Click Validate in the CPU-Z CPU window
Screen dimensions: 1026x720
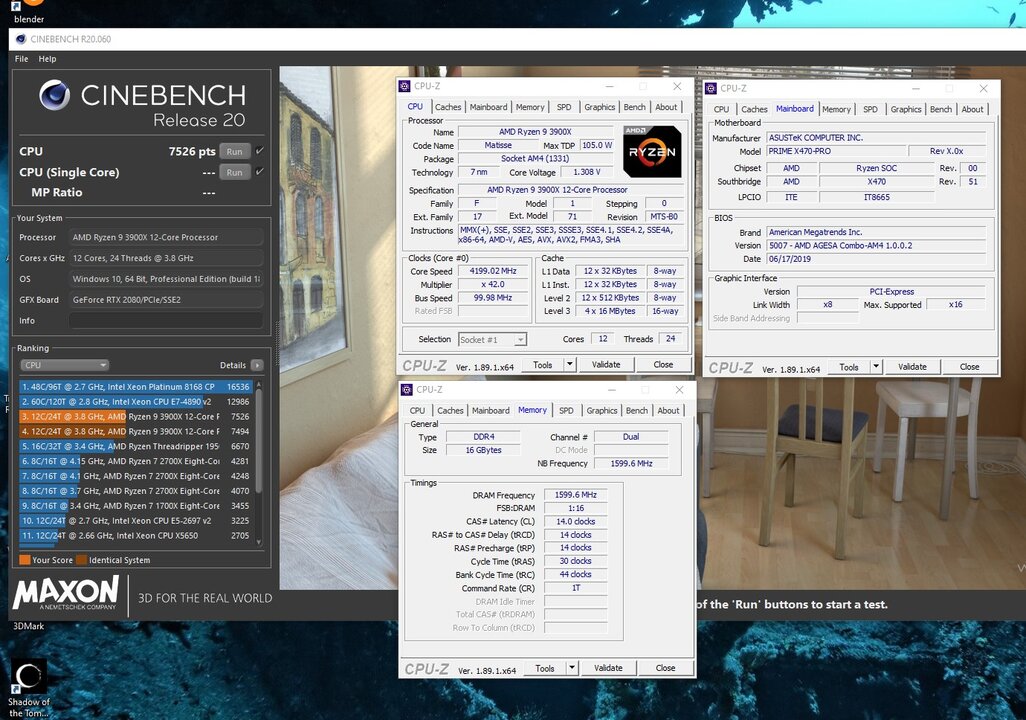(606, 365)
